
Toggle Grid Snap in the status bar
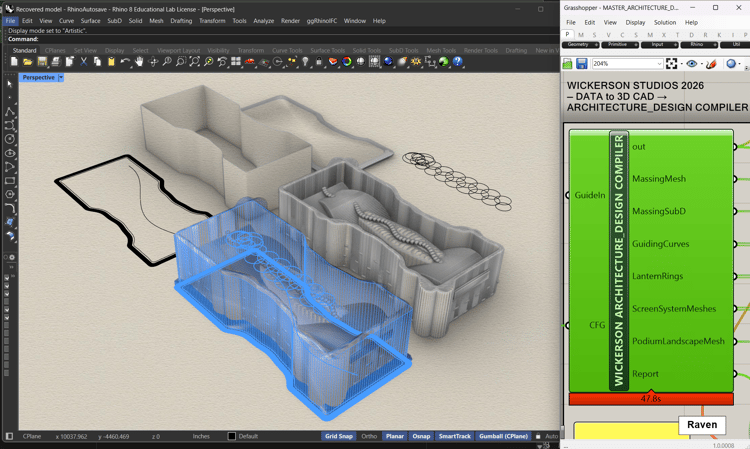339,436
